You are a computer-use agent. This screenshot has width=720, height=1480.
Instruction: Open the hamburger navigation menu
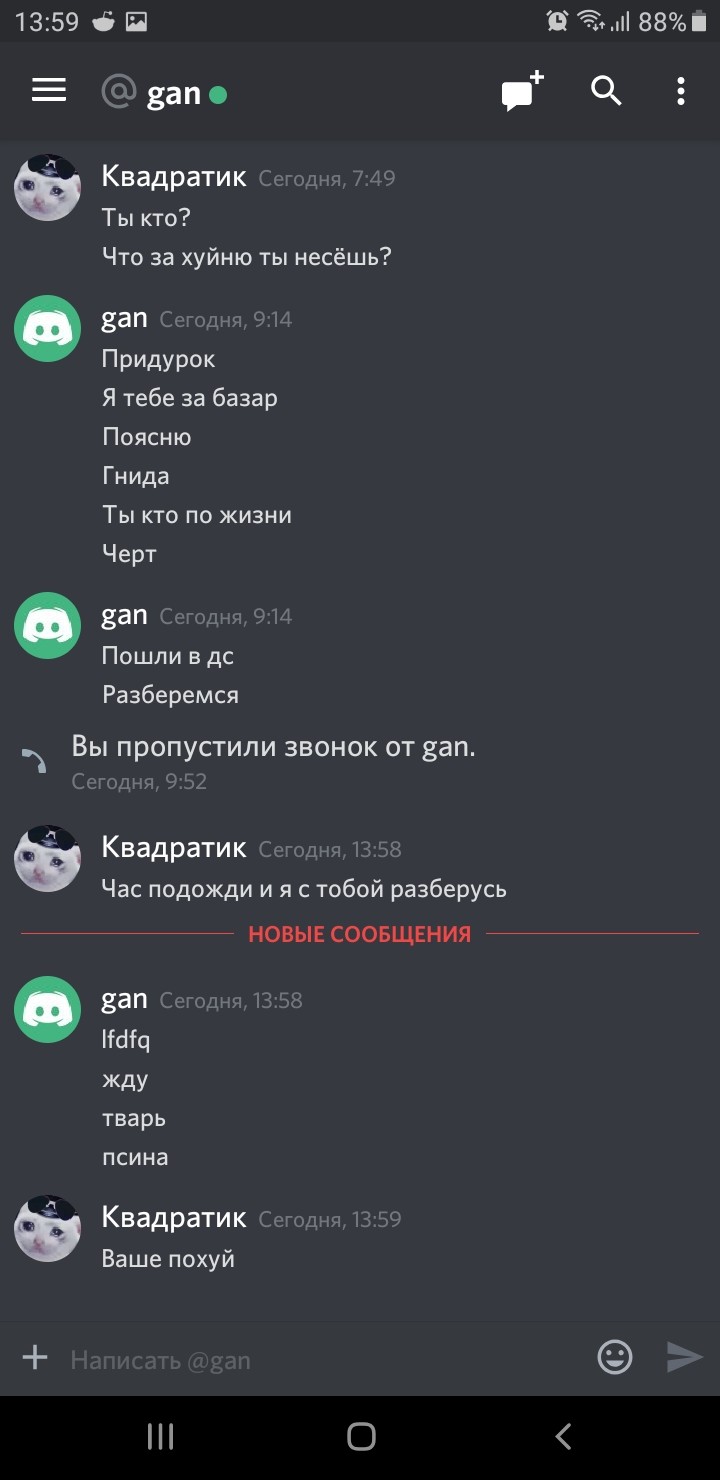click(49, 91)
